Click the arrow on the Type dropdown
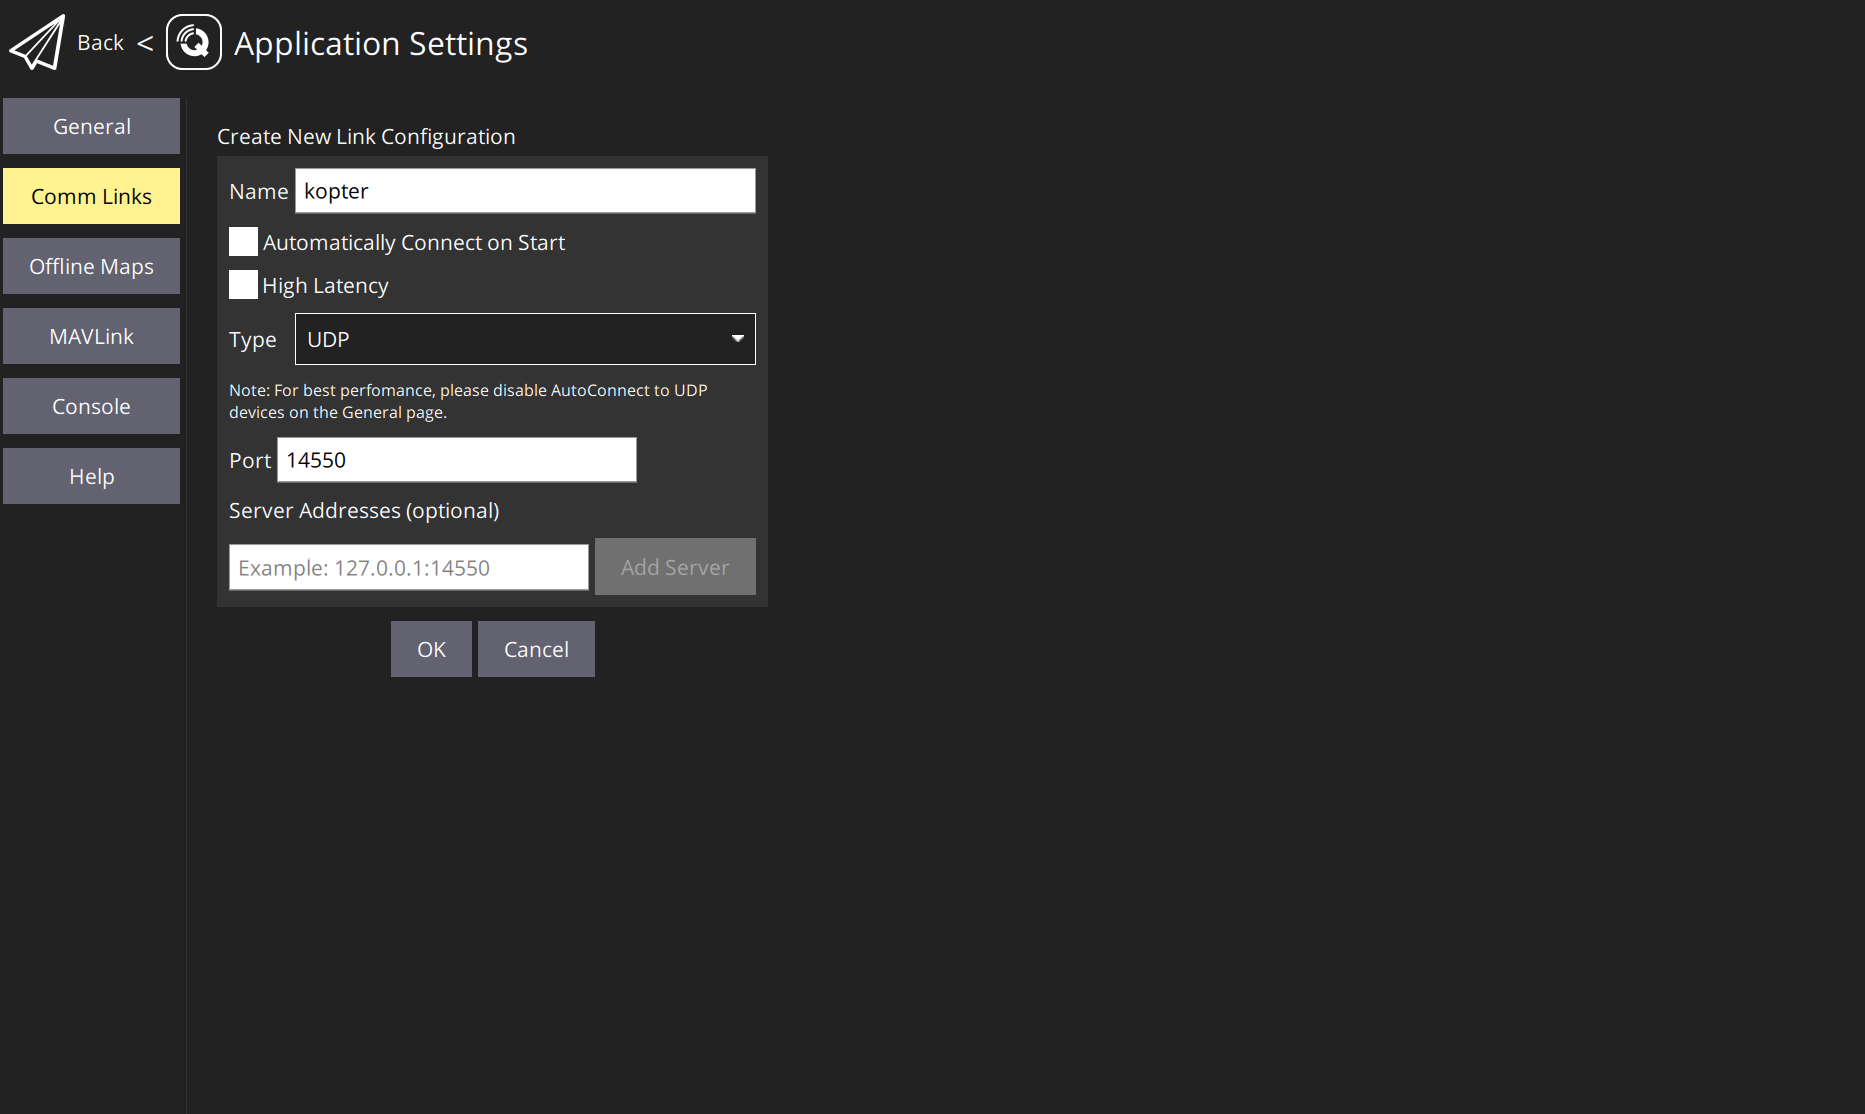The width and height of the screenshot is (1865, 1114). click(737, 339)
